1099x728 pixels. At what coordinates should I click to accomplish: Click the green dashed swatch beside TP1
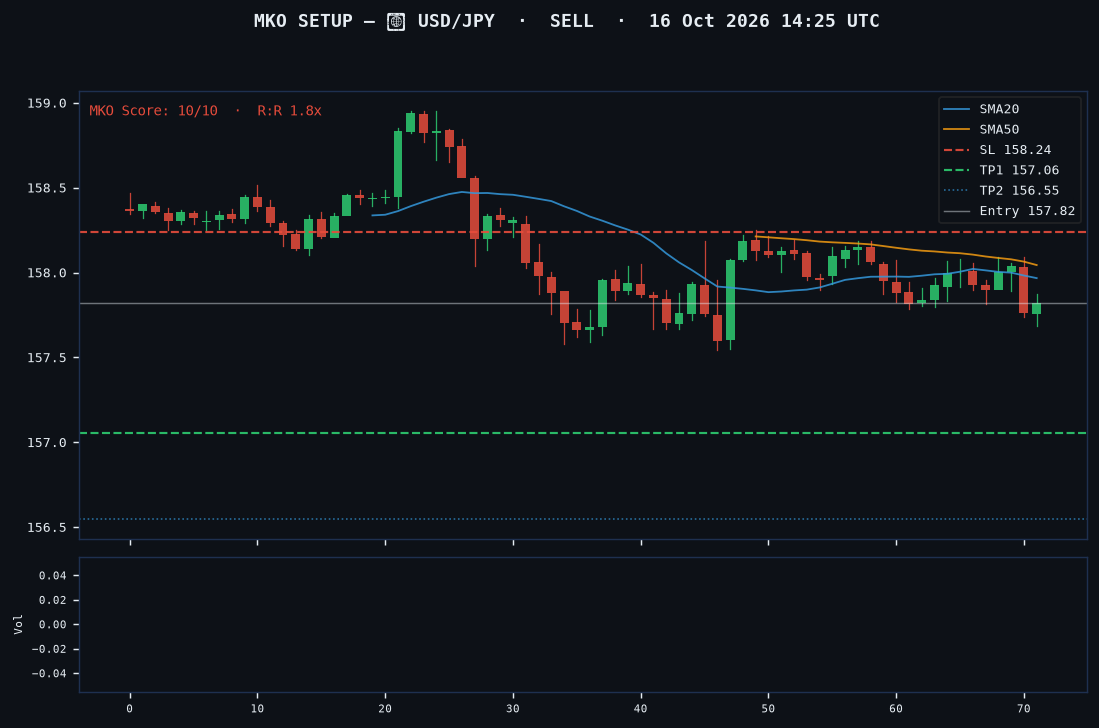(957, 170)
